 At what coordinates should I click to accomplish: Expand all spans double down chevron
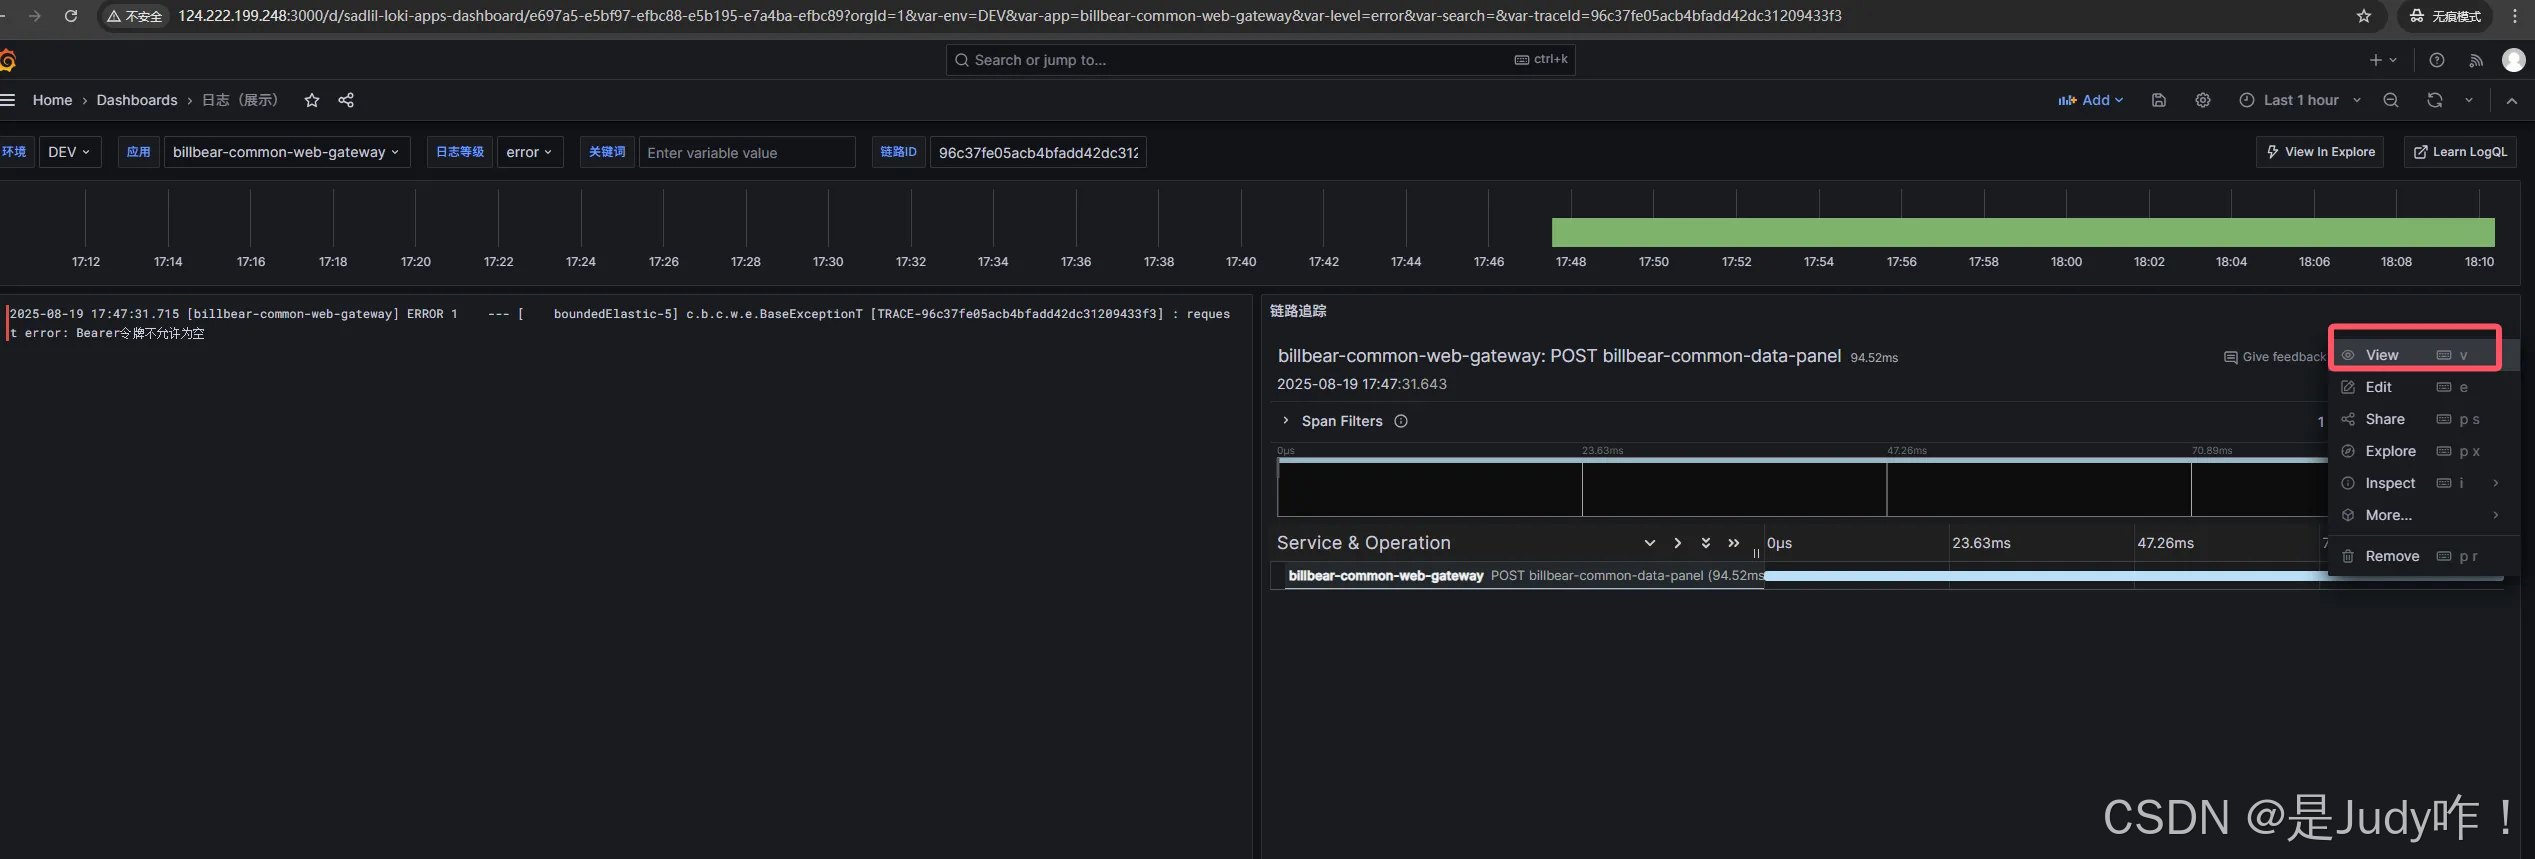click(1706, 543)
